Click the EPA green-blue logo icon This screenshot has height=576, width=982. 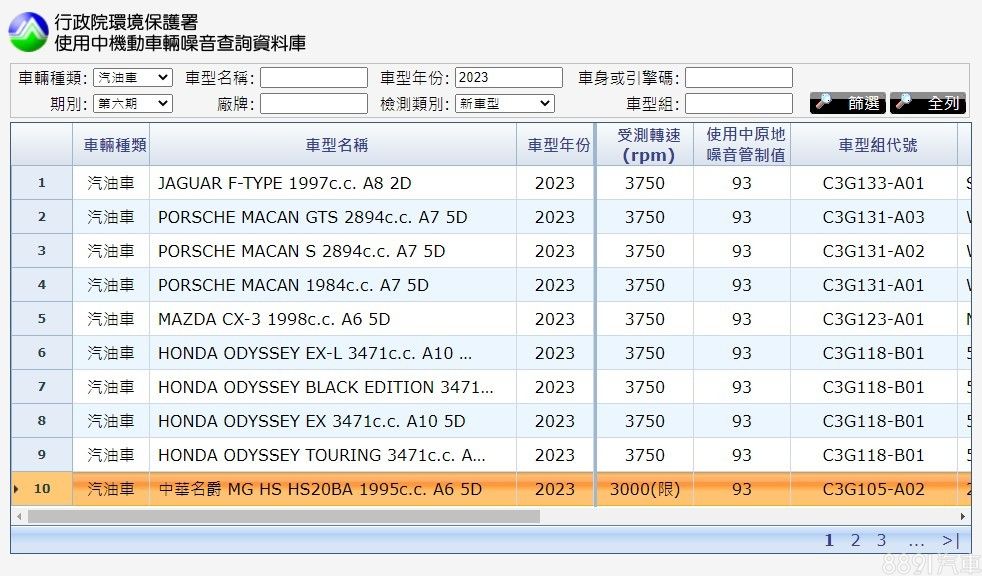(x=28, y=32)
